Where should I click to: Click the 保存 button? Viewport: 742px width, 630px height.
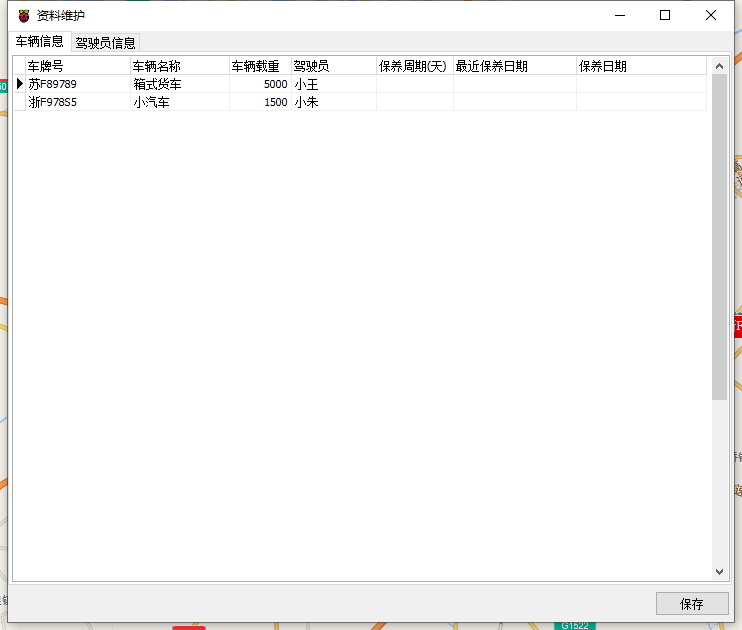coord(692,603)
